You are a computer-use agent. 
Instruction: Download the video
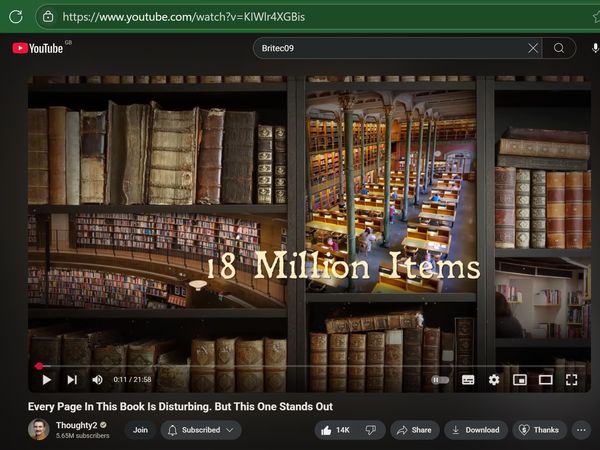(x=476, y=430)
